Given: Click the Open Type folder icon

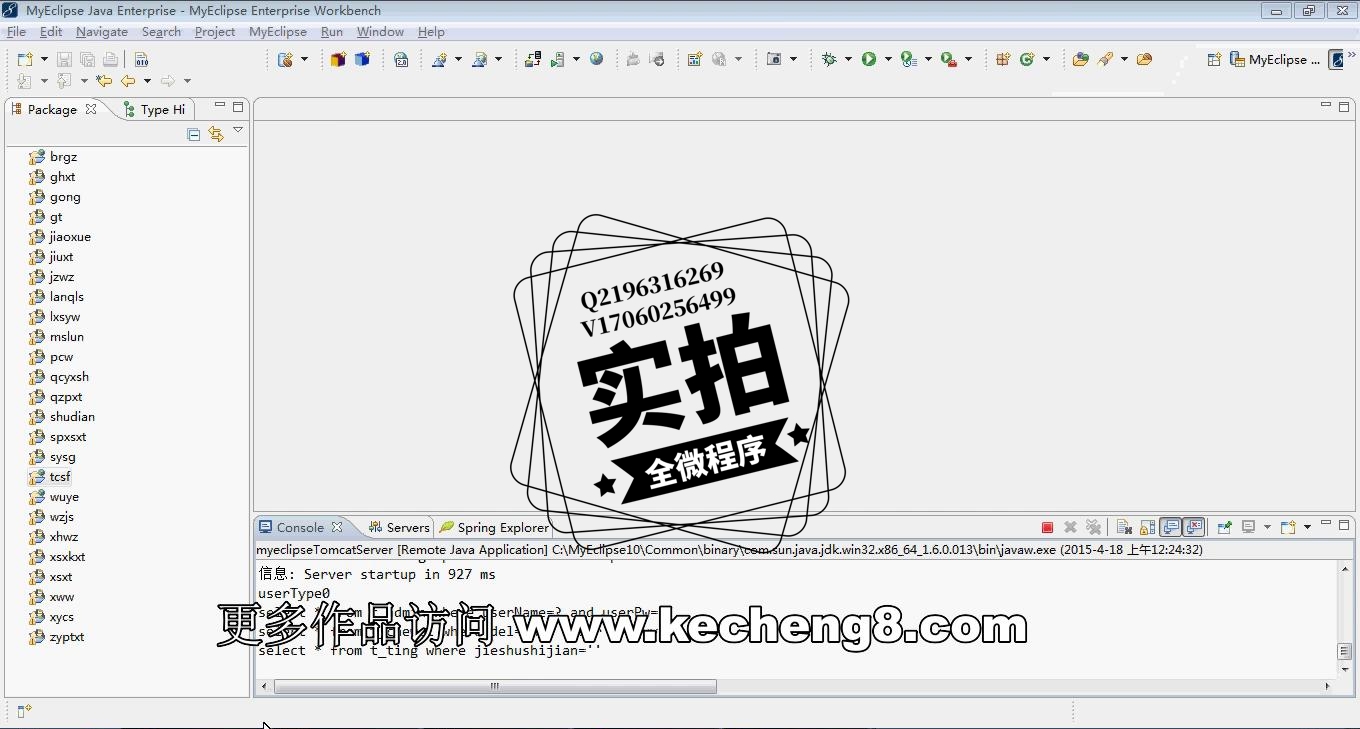Looking at the screenshot, I should coord(1080,60).
